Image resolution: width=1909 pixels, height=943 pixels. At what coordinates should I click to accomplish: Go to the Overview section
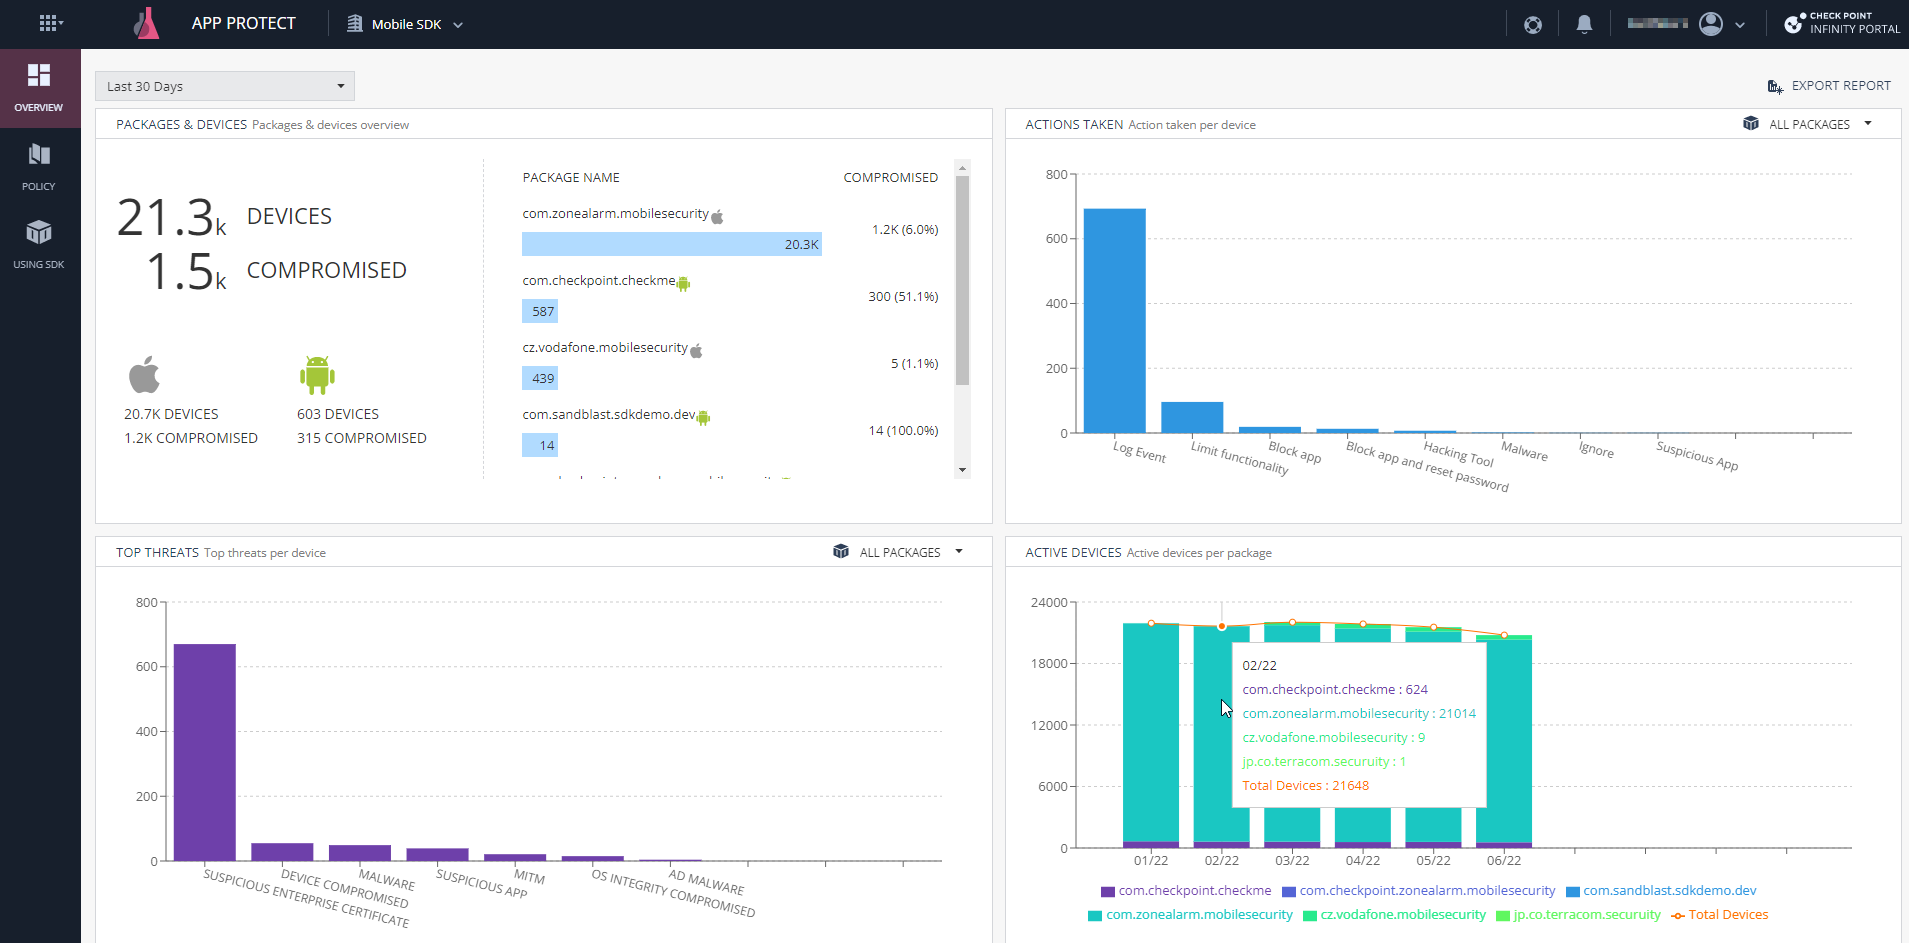click(39, 88)
